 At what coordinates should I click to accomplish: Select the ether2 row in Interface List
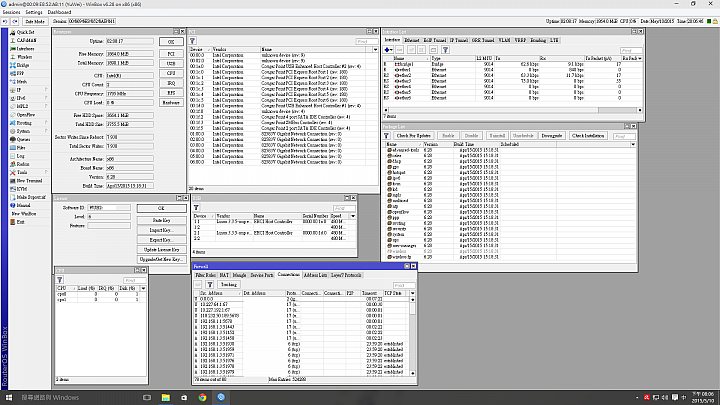512,75
